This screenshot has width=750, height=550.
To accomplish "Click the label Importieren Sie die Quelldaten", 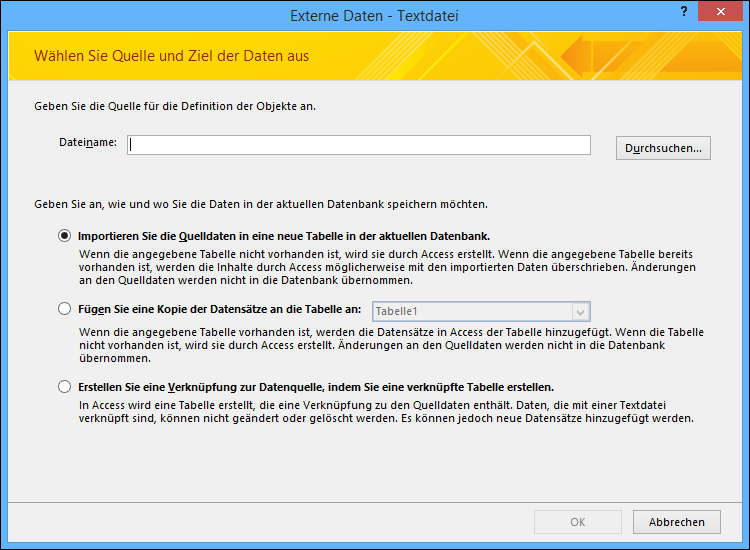I will point(284,236).
